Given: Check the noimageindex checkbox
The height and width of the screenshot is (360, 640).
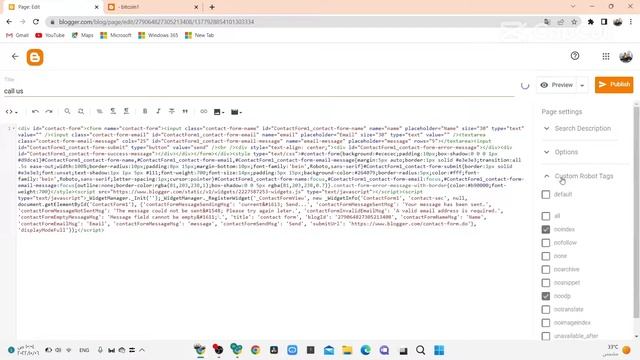Looking at the screenshot, I should [546, 322].
